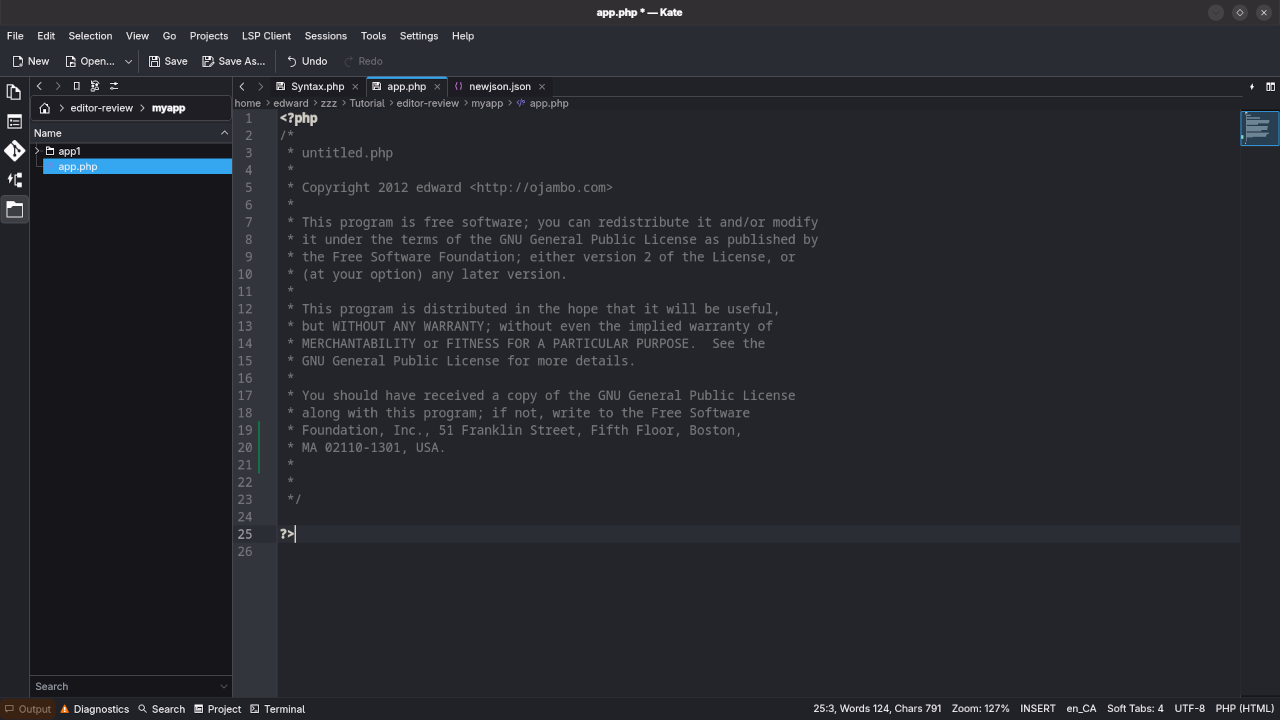This screenshot has width=1280, height=720.
Task: Click the quick open lightning icon
Action: point(1252,87)
